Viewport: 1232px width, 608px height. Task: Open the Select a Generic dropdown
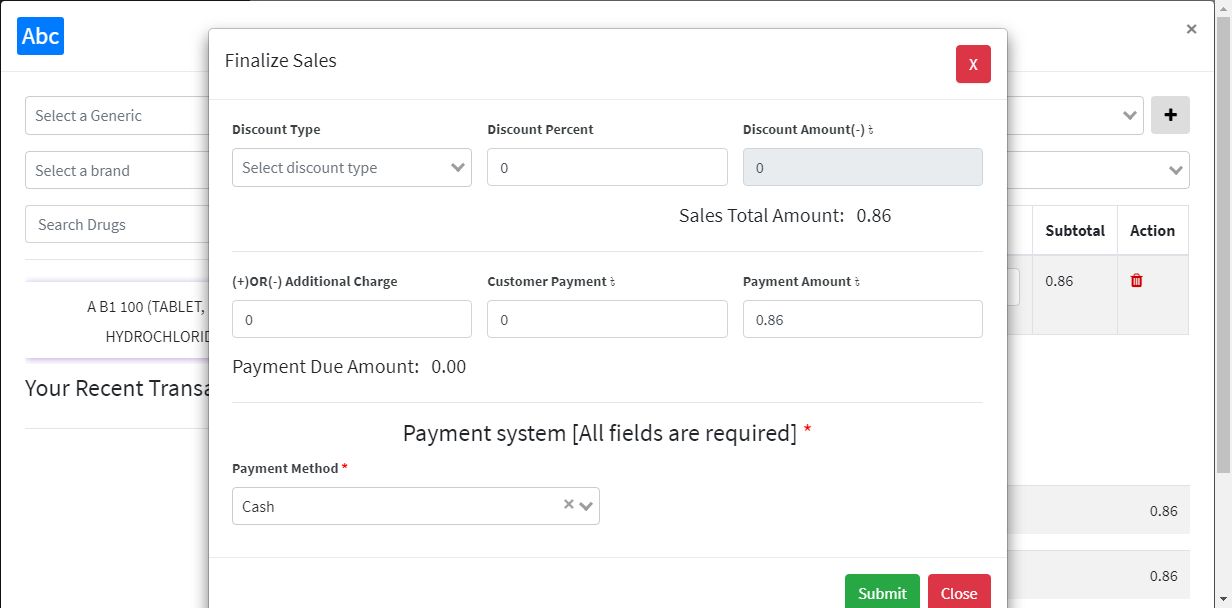click(116, 115)
